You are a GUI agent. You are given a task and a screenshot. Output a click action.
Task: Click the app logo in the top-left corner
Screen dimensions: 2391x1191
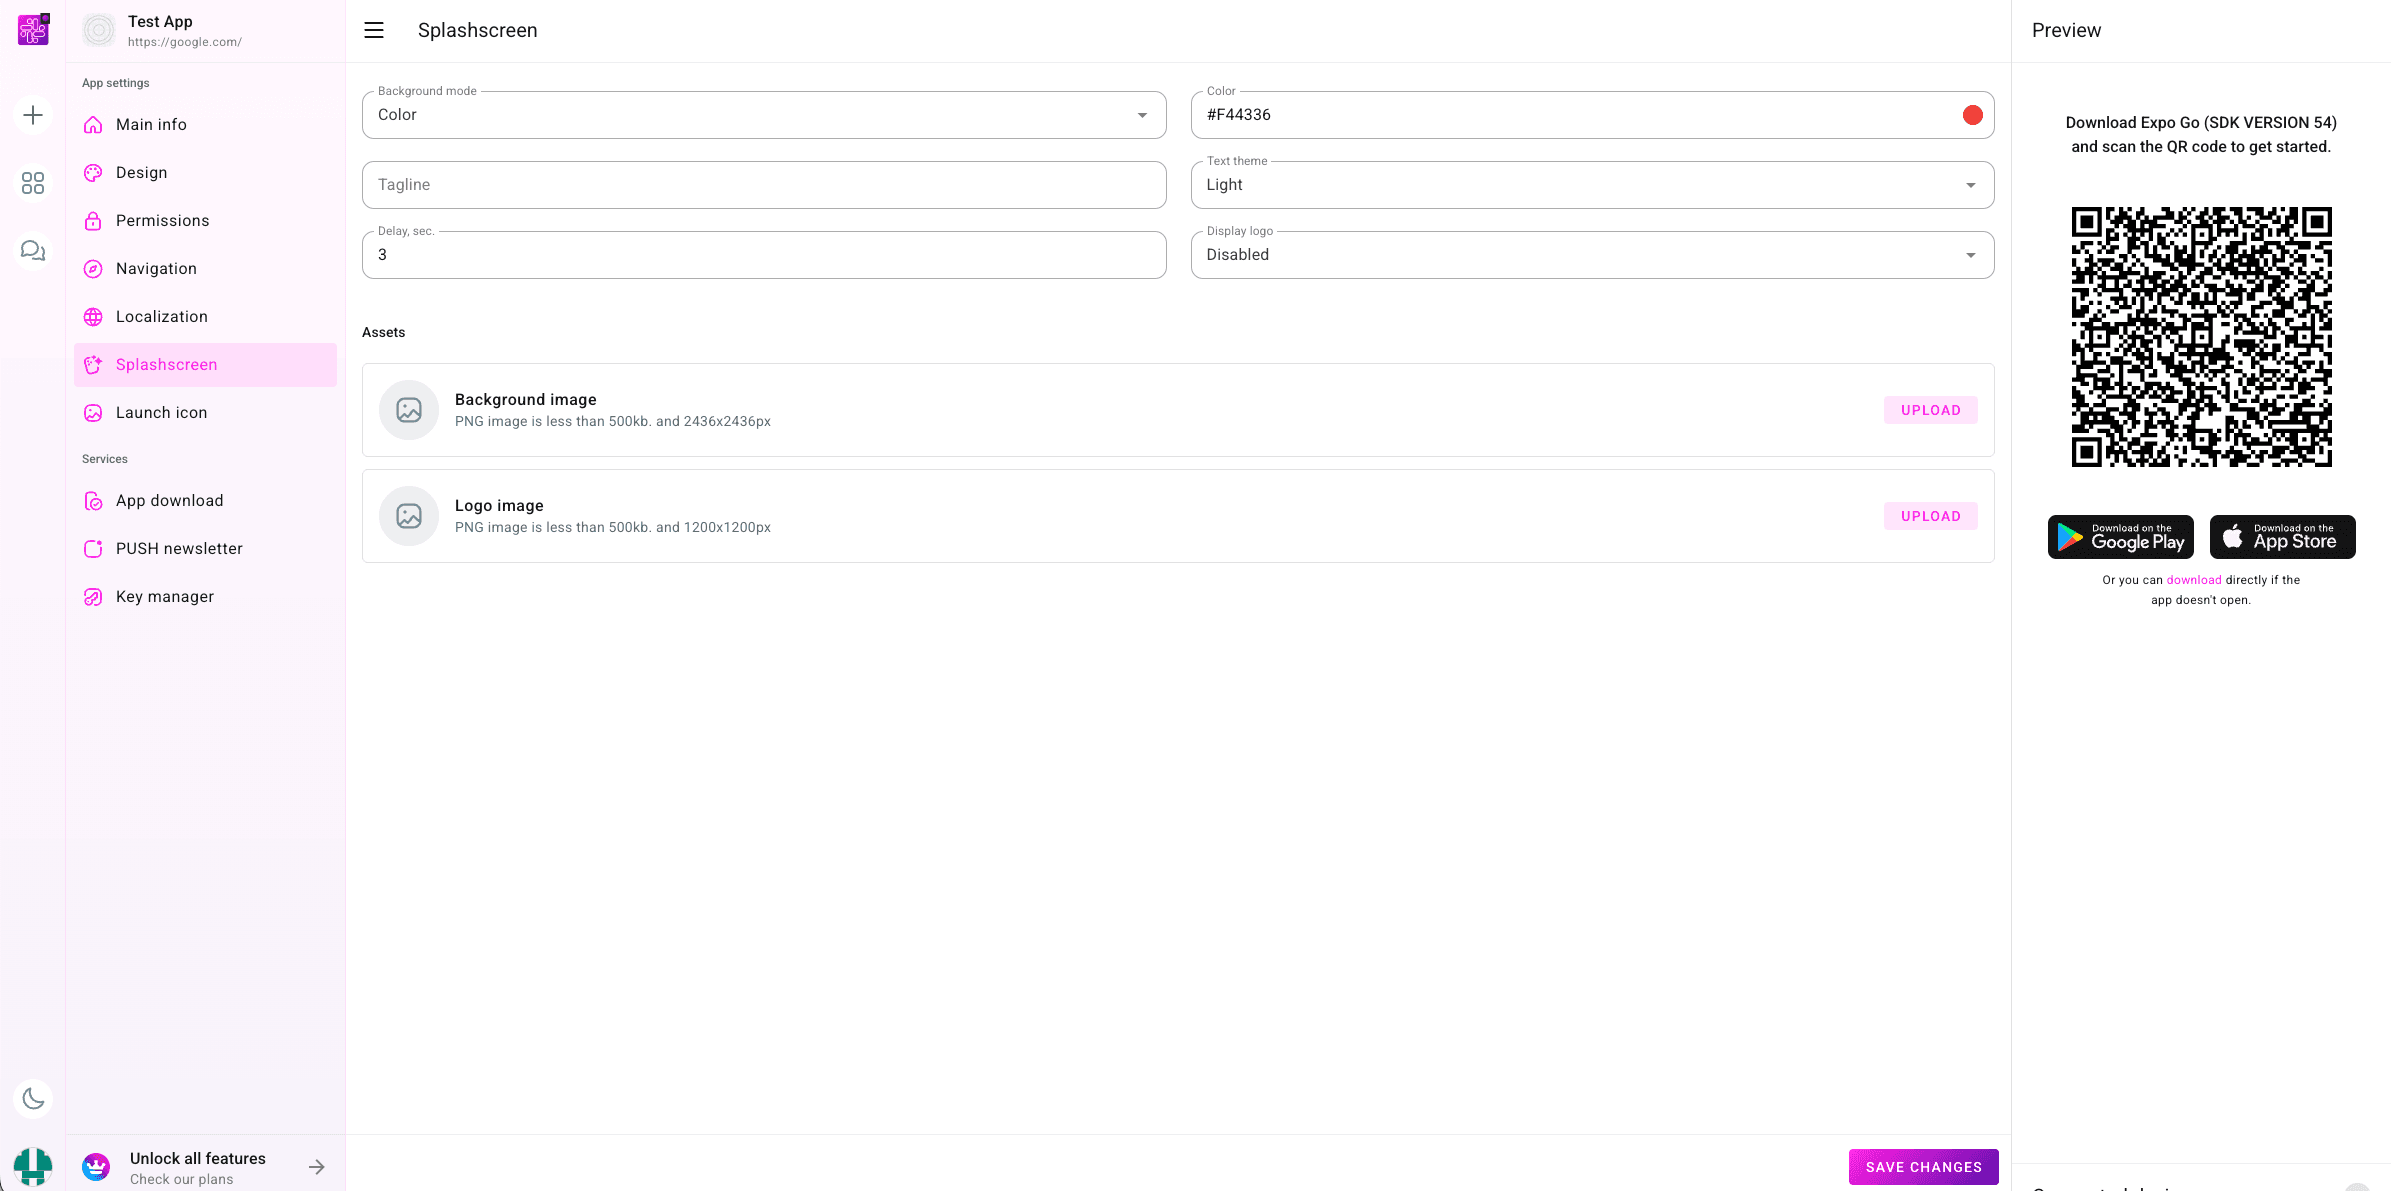click(x=33, y=30)
